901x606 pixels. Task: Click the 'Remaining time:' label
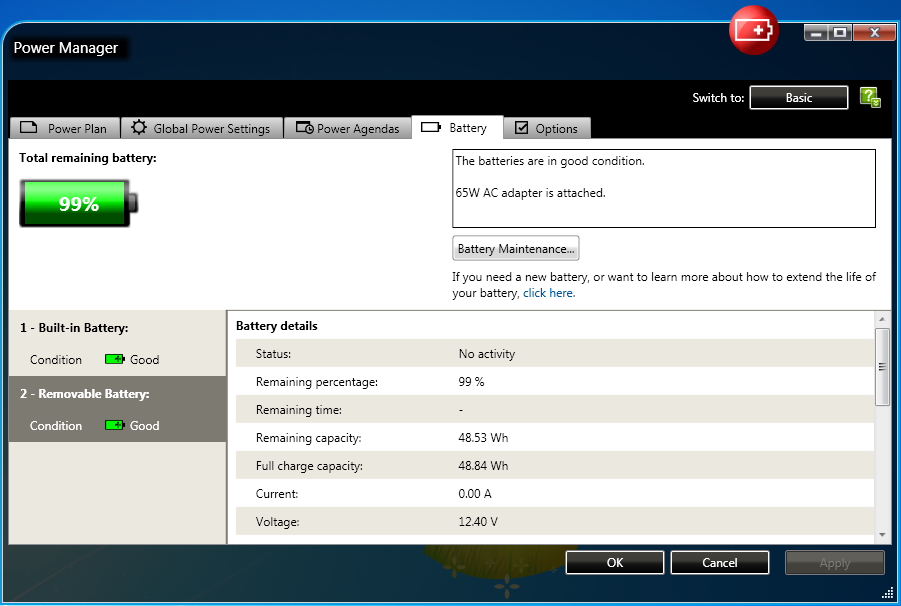[299, 410]
